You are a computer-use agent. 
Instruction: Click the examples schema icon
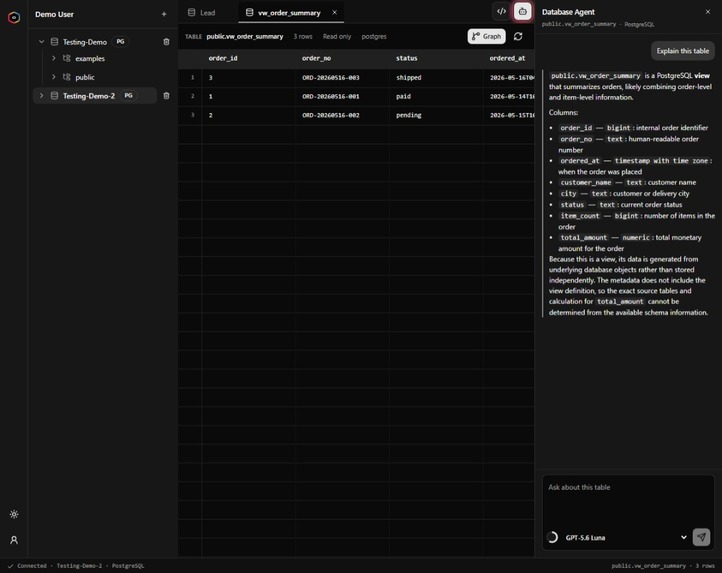coord(67,58)
